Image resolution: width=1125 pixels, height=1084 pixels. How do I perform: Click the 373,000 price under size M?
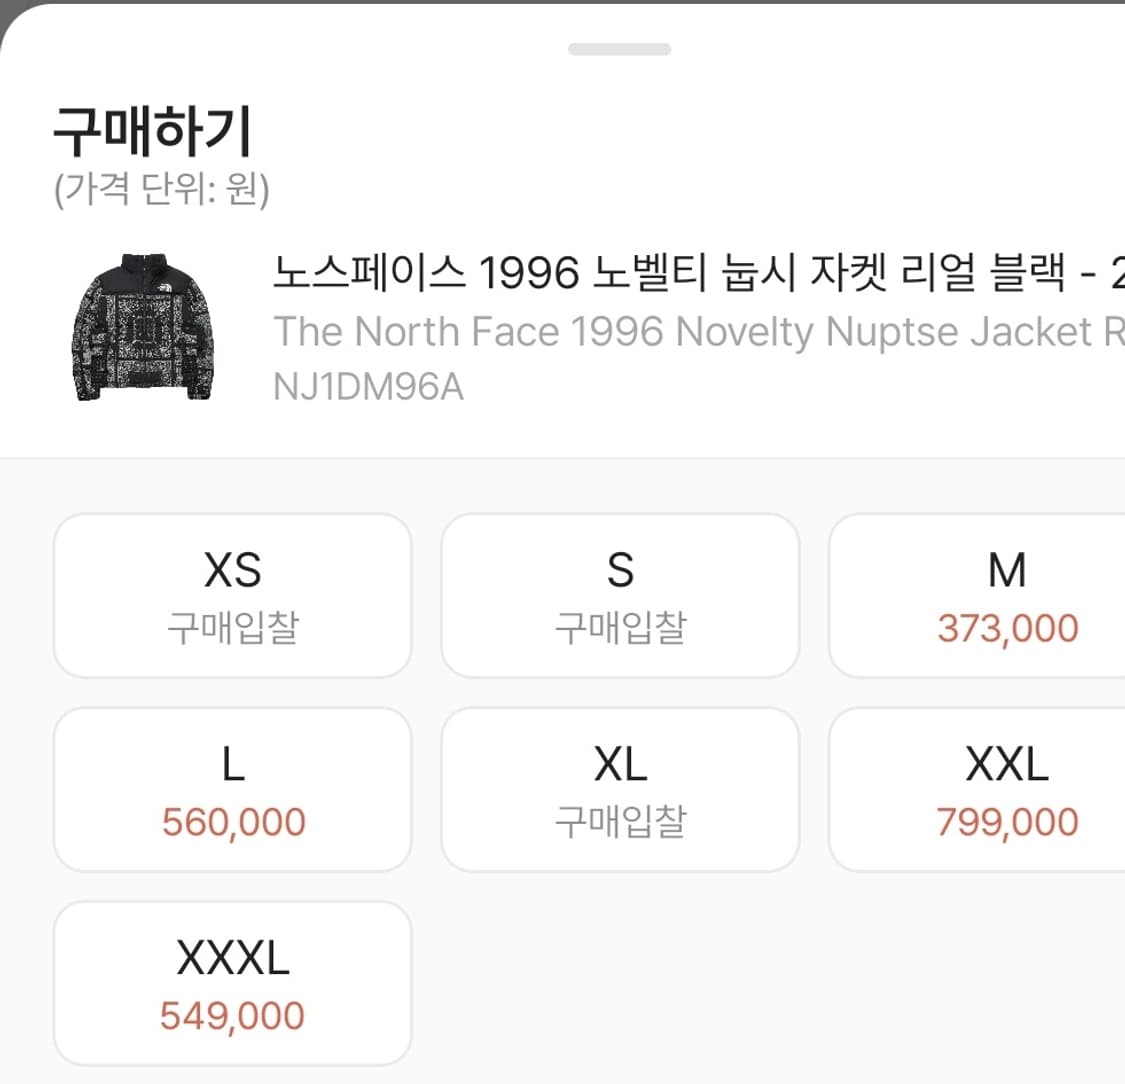coord(1008,629)
